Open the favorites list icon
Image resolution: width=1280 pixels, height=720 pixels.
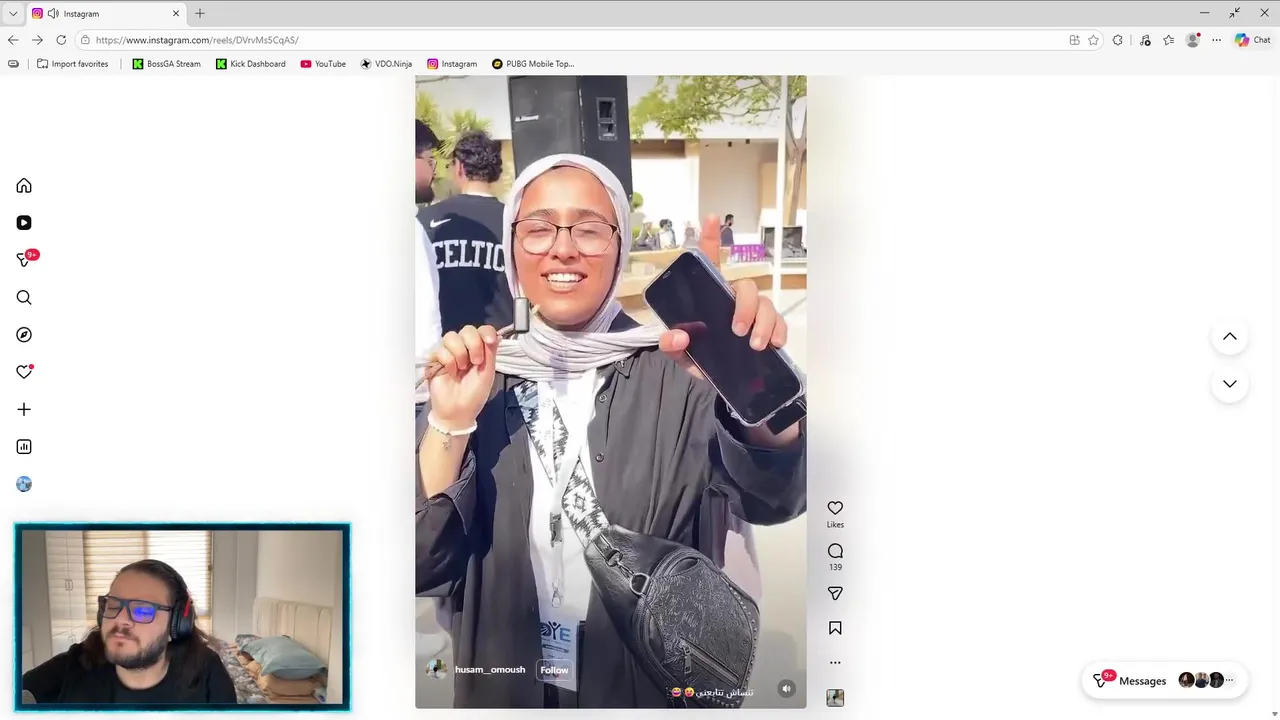pyautogui.click(x=1168, y=40)
